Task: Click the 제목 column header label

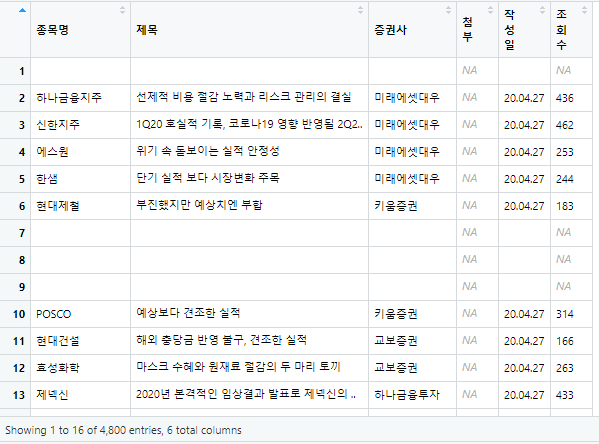Action: click(147, 30)
